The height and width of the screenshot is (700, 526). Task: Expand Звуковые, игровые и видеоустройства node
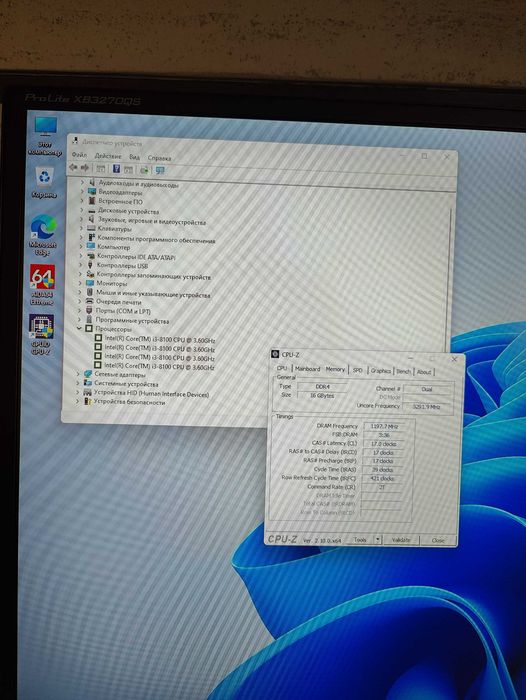[81, 219]
